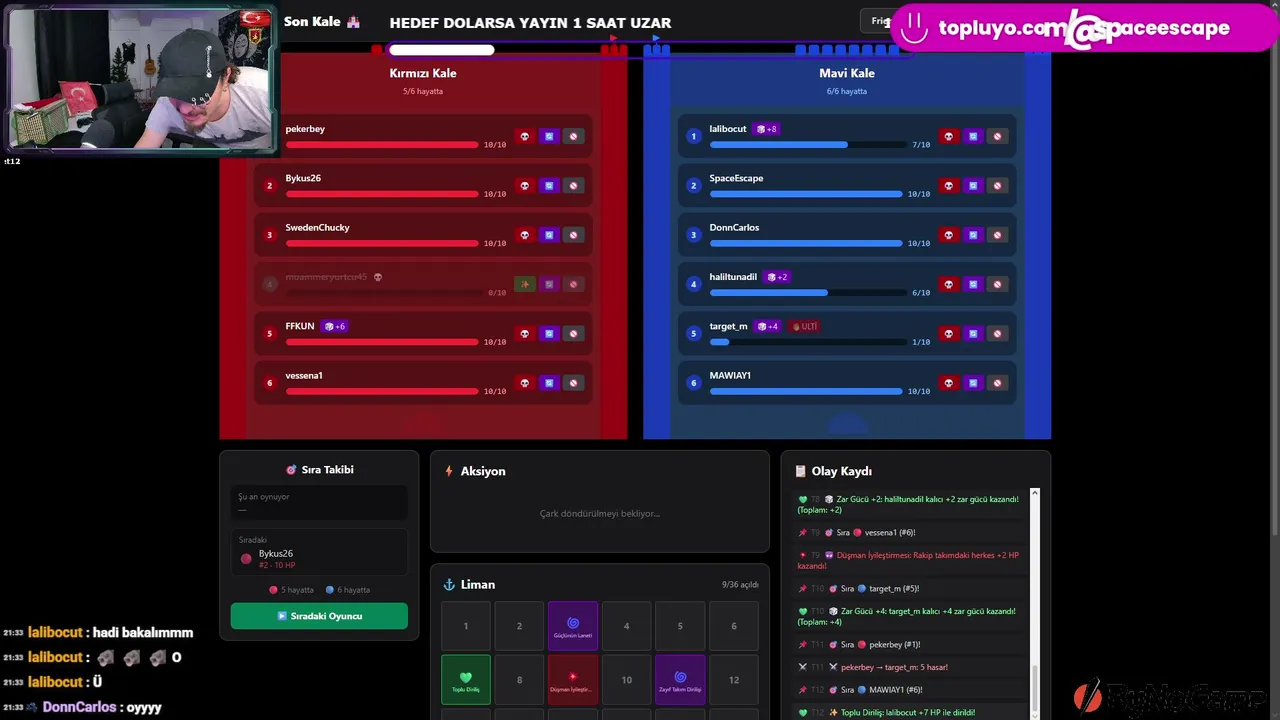This screenshot has height=720, width=1280.
Task: Click the skull icon for DonnCarlos
Action: click(948, 235)
